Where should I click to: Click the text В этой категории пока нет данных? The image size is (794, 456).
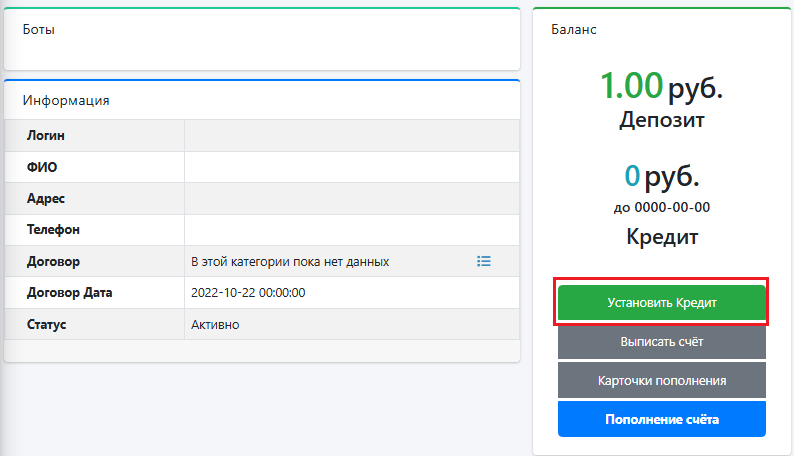coord(290,262)
